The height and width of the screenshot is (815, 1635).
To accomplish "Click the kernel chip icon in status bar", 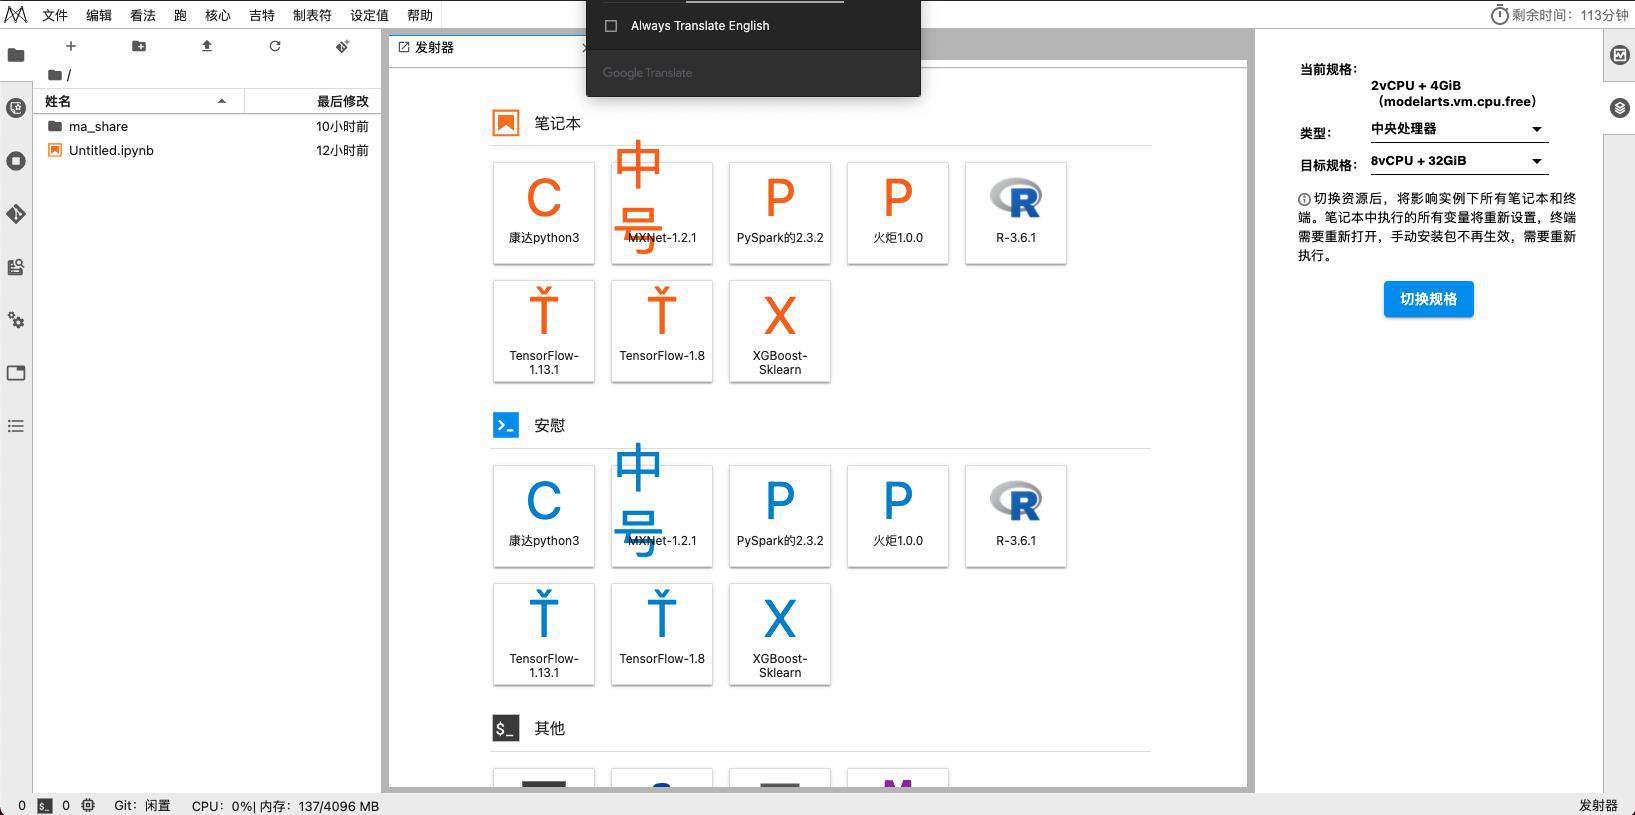I will tap(88, 805).
